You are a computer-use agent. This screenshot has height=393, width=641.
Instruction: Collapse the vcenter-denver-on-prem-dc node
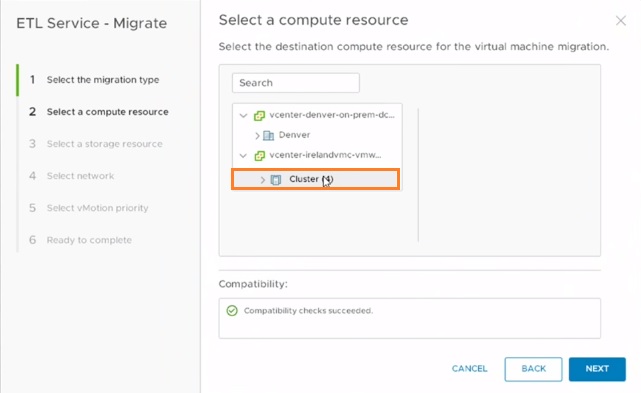tap(243, 116)
